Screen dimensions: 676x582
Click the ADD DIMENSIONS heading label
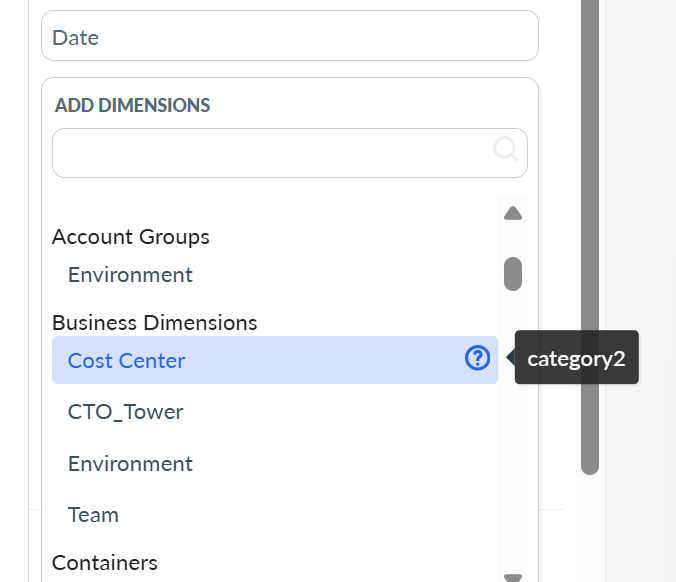tap(132, 105)
